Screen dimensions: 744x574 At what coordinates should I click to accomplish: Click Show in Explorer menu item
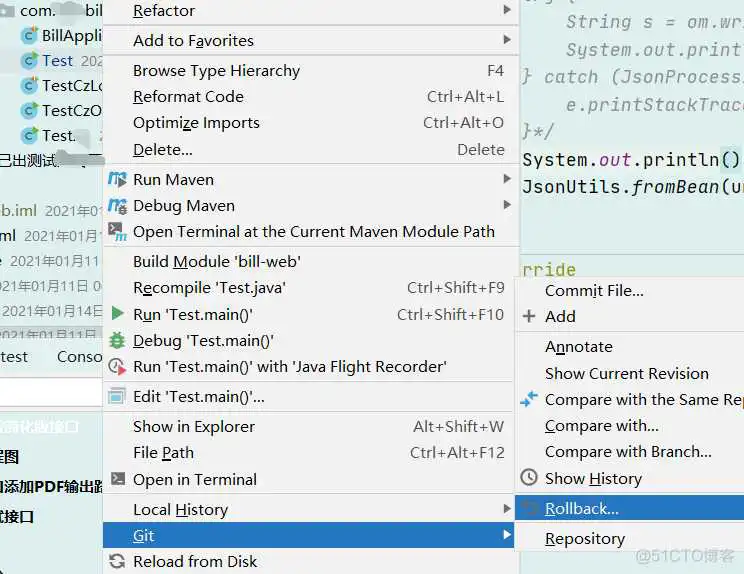[194, 427]
